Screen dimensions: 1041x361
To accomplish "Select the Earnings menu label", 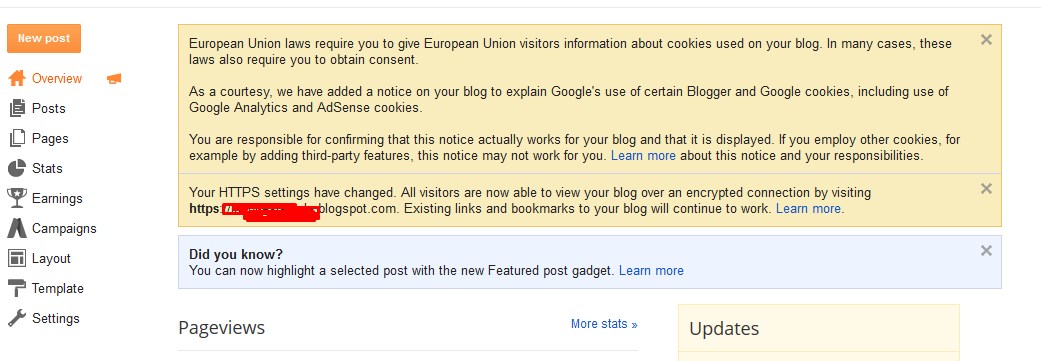I will [57, 198].
